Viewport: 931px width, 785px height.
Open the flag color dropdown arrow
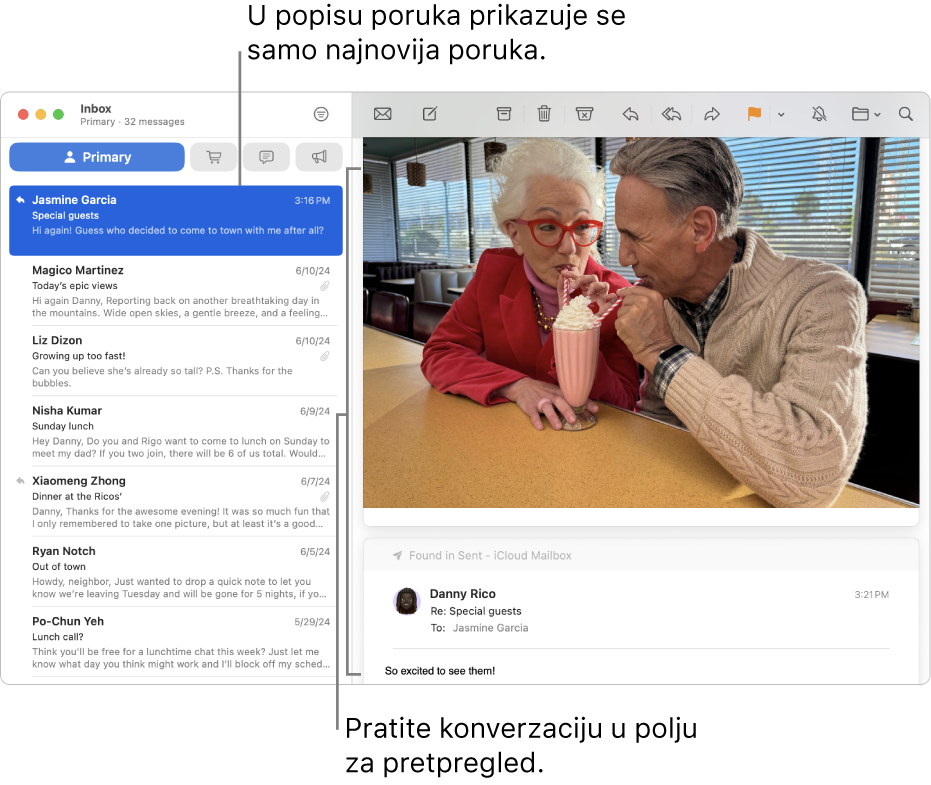click(x=781, y=115)
